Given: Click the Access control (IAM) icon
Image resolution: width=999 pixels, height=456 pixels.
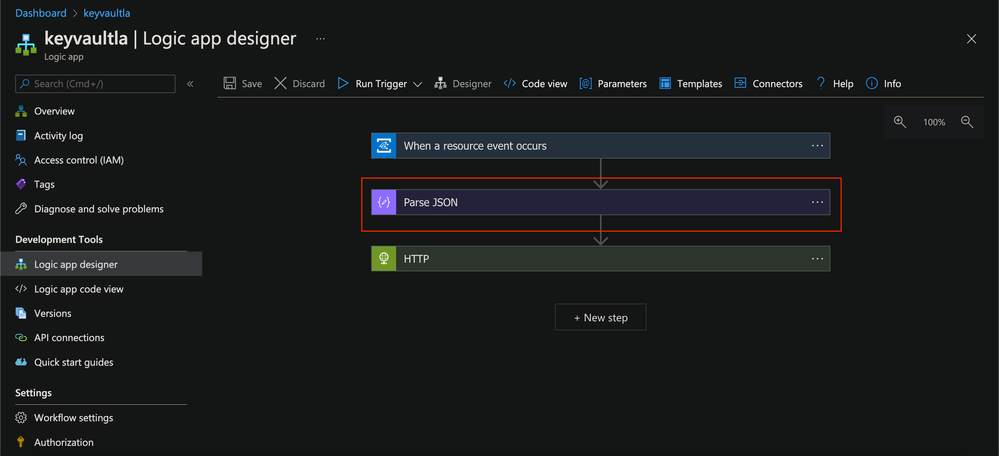Looking at the screenshot, I should (x=21, y=160).
